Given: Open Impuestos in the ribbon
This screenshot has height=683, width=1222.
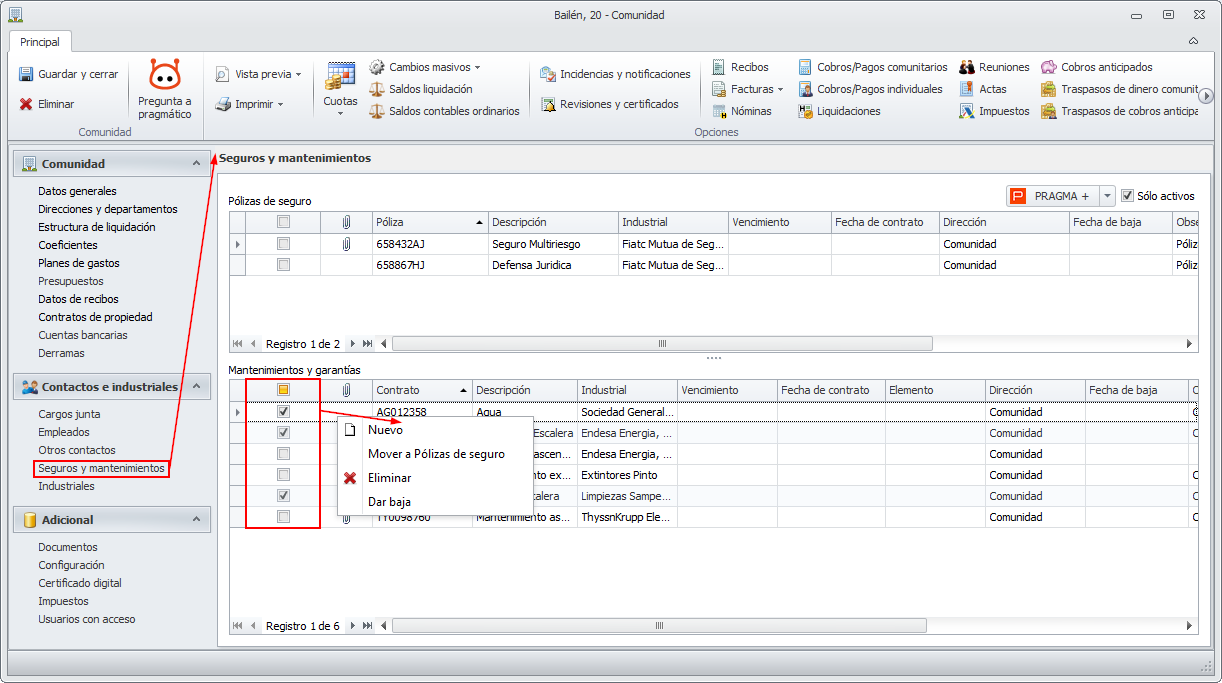Looking at the screenshot, I should pos(994,111).
